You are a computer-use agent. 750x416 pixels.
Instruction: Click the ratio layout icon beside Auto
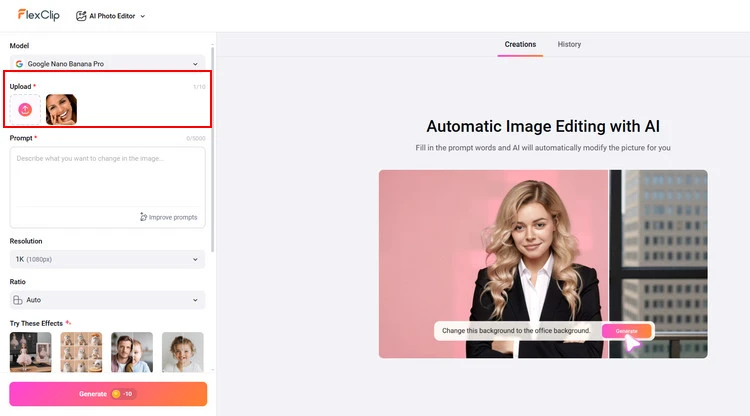point(18,300)
